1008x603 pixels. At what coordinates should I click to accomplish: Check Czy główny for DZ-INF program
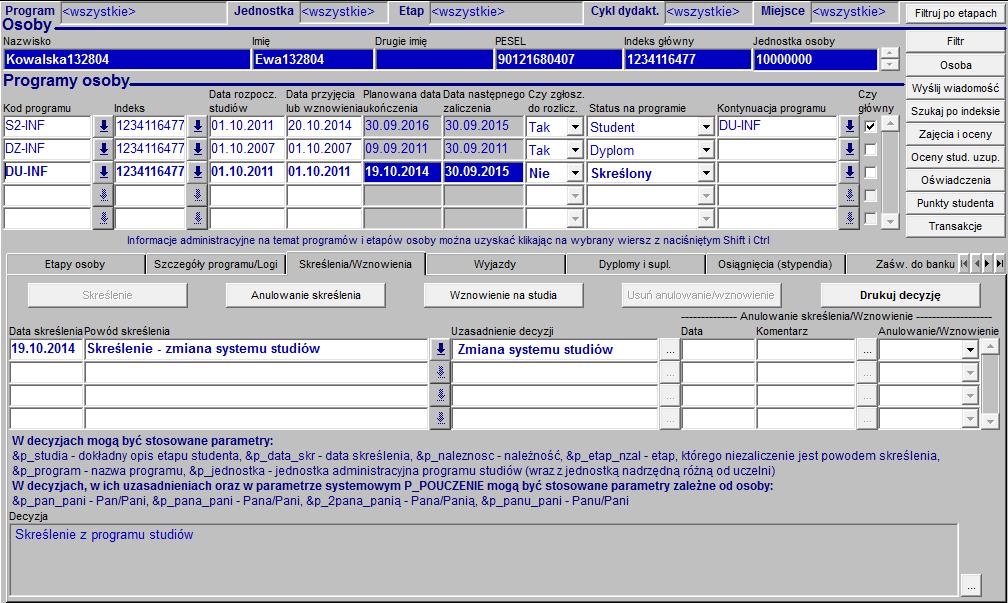tap(870, 150)
